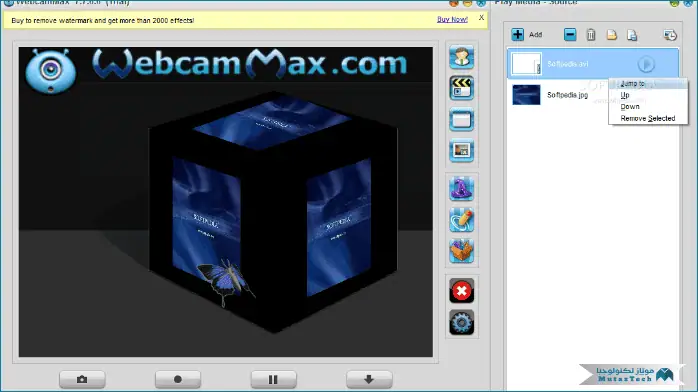This screenshot has height=392, width=698.
Task: Open playlist with the yellow folder icon
Action: [x=612, y=35]
